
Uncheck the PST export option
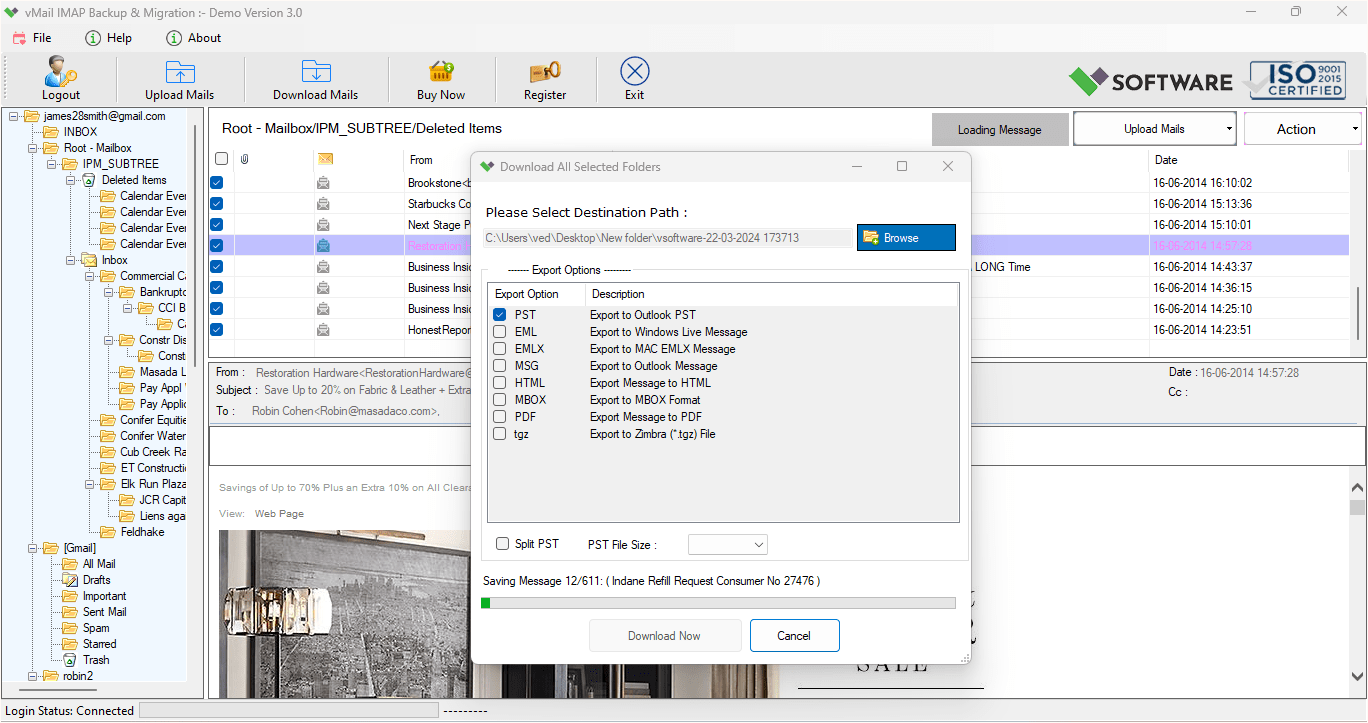[500, 315]
